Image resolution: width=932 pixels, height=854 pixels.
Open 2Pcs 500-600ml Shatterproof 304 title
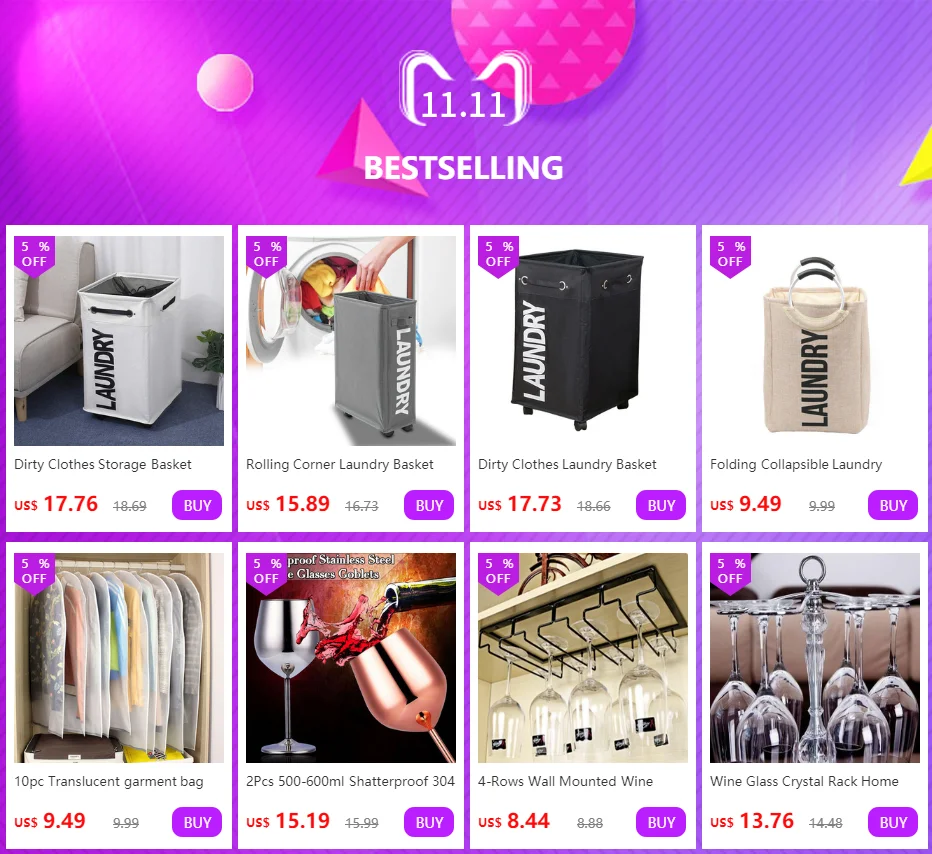click(350, 781)
